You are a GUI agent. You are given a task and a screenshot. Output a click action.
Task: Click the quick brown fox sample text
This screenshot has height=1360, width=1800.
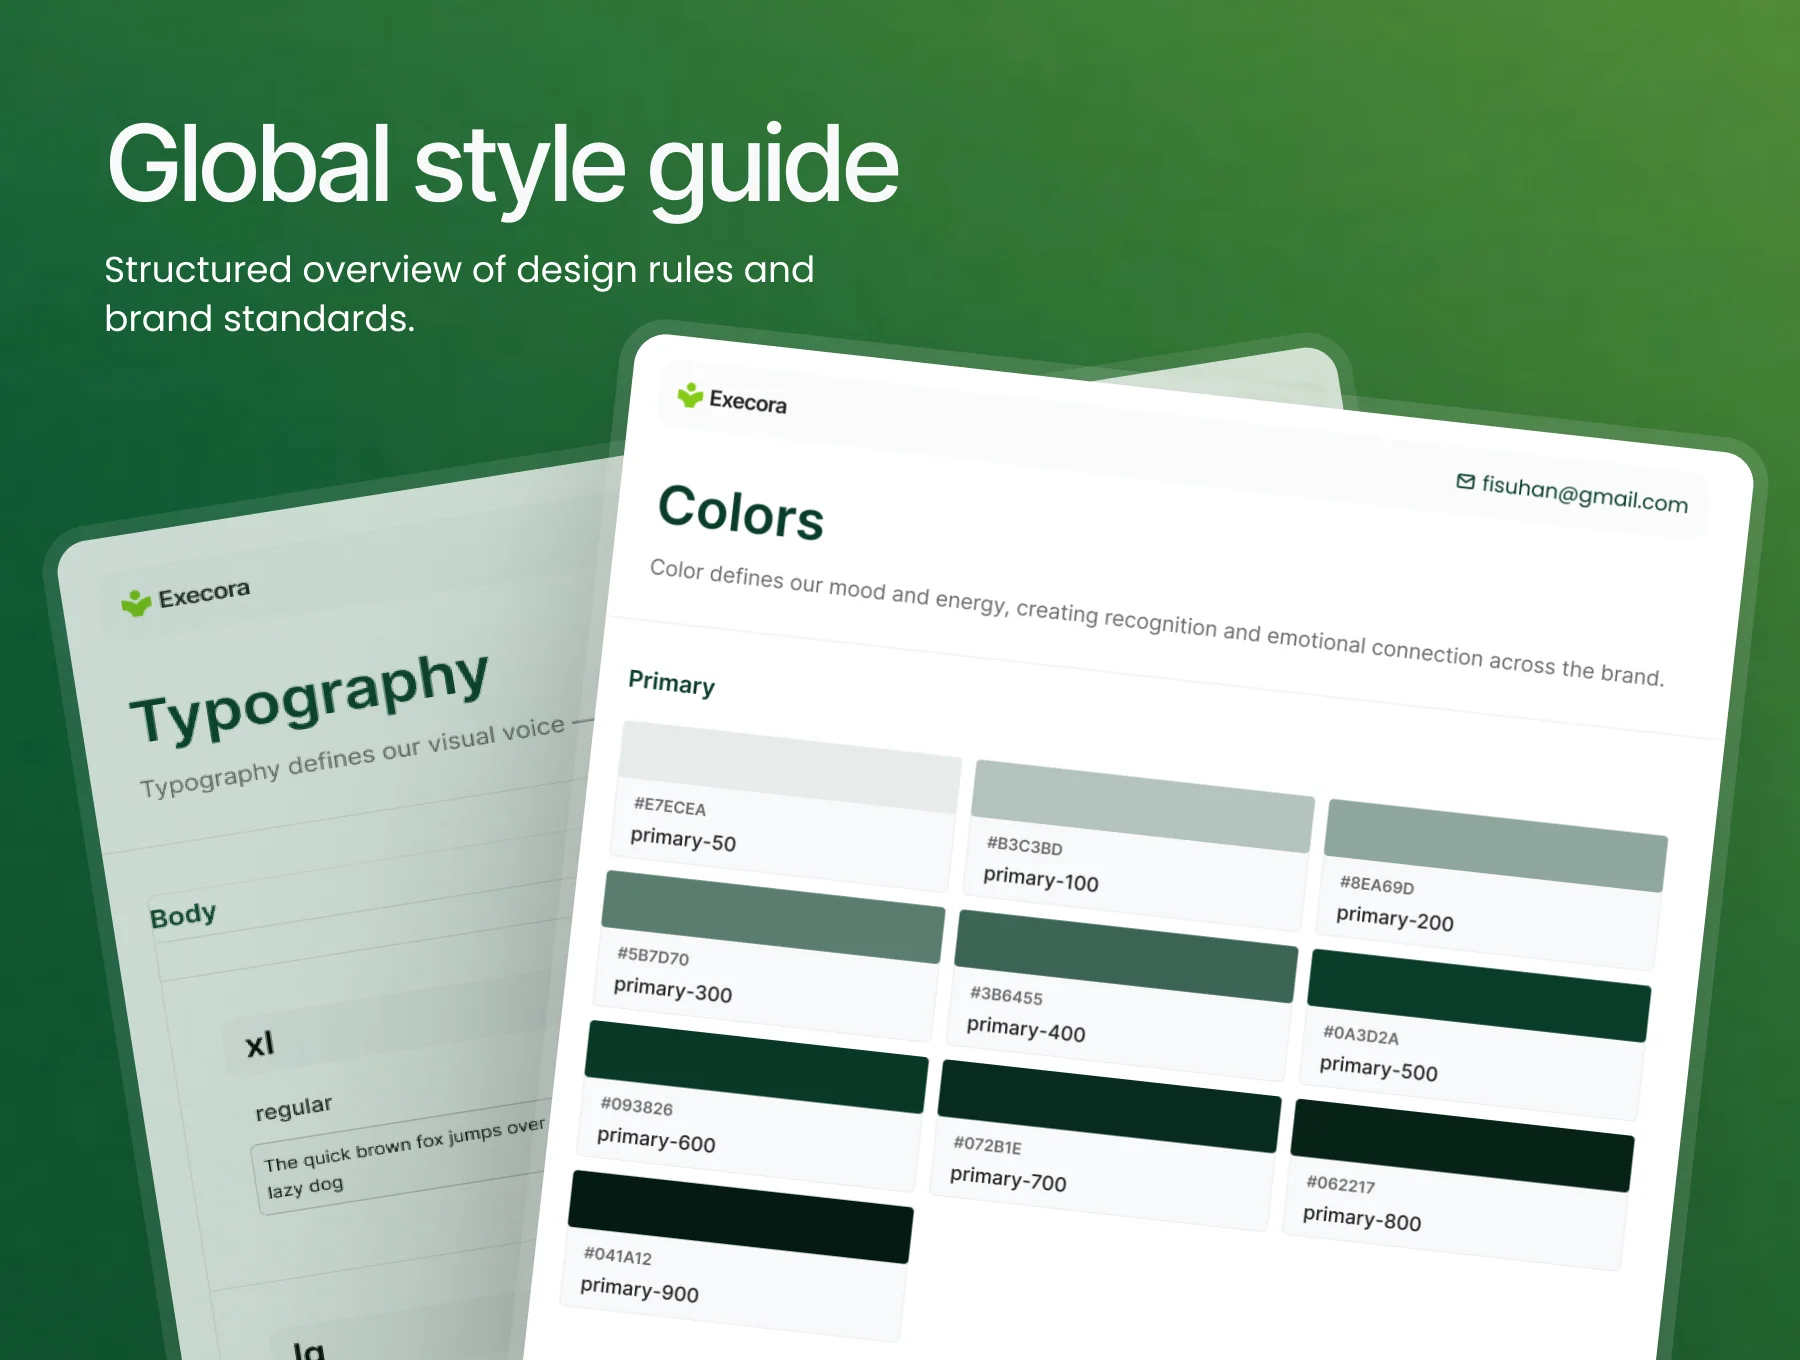[x=405, y=1157]
